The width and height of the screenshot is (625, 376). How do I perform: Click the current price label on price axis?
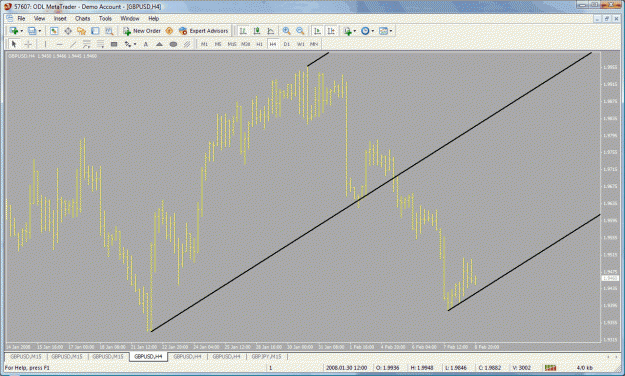pyautogui.click(x=610, y=278)
